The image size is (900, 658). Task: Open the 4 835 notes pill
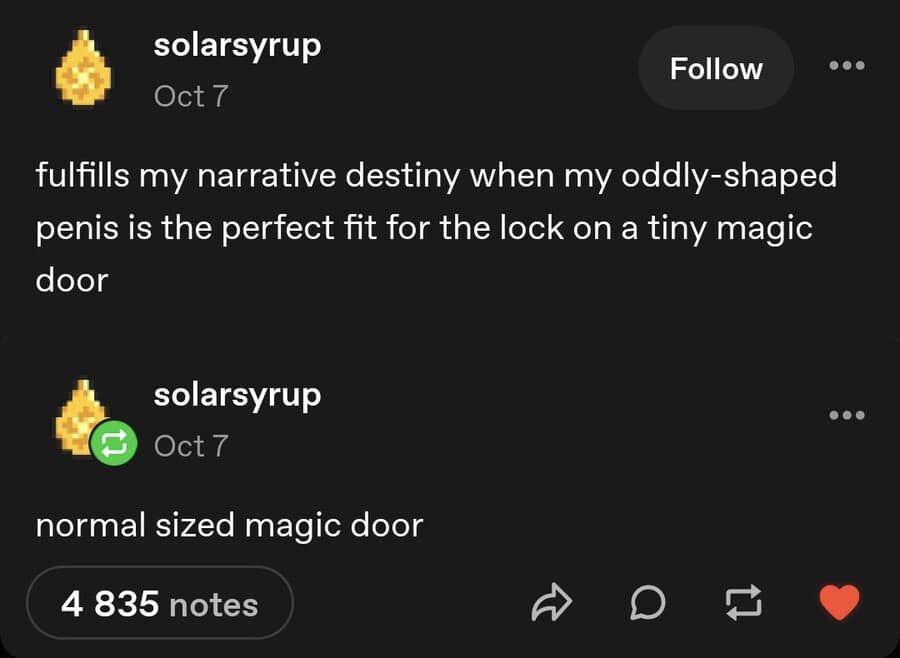pos(160,603)
